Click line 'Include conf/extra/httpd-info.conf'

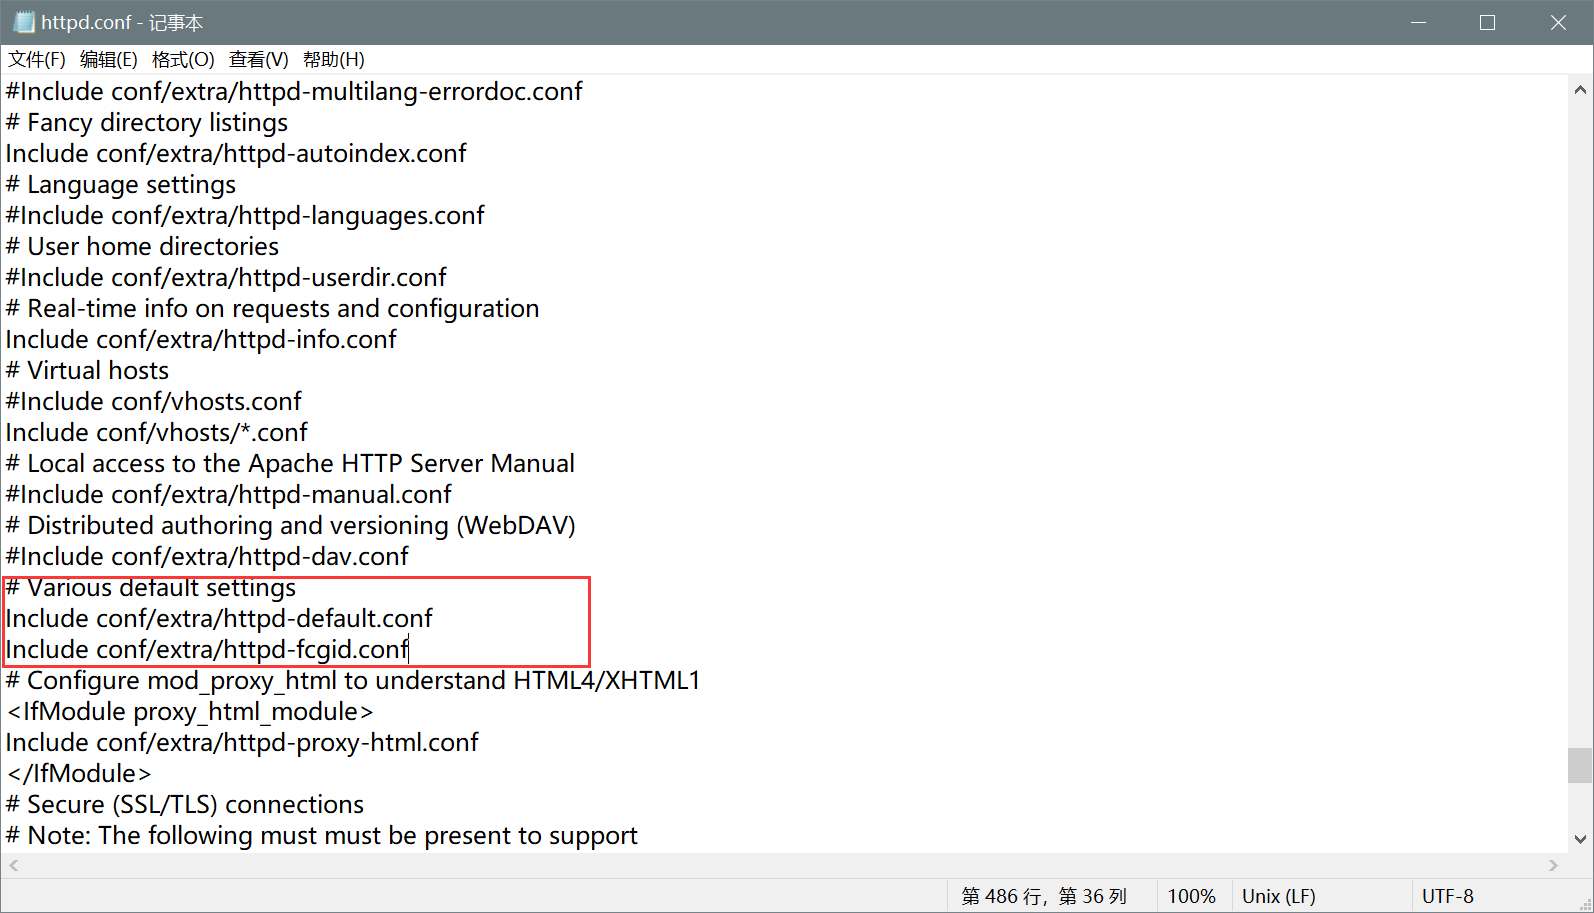(x=201, y=340)
